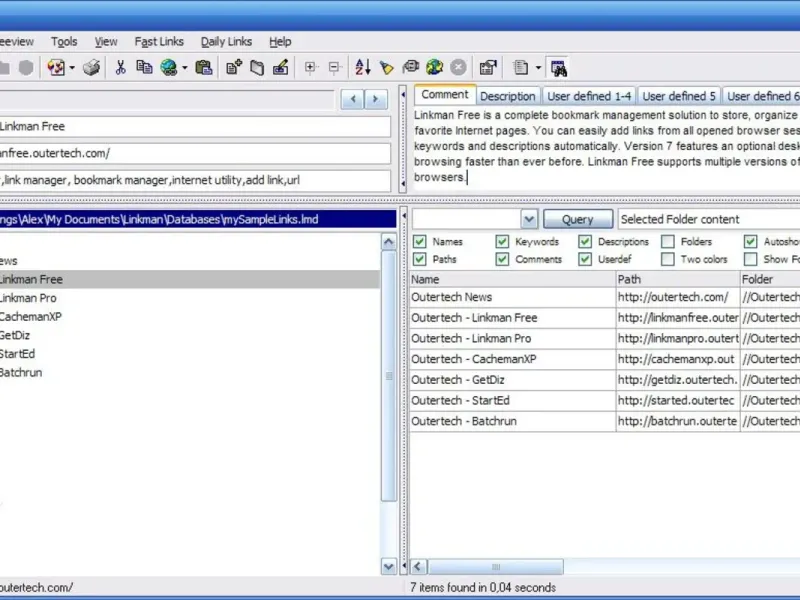Click the colorful checkered database icon

click(x=56, y=67)
